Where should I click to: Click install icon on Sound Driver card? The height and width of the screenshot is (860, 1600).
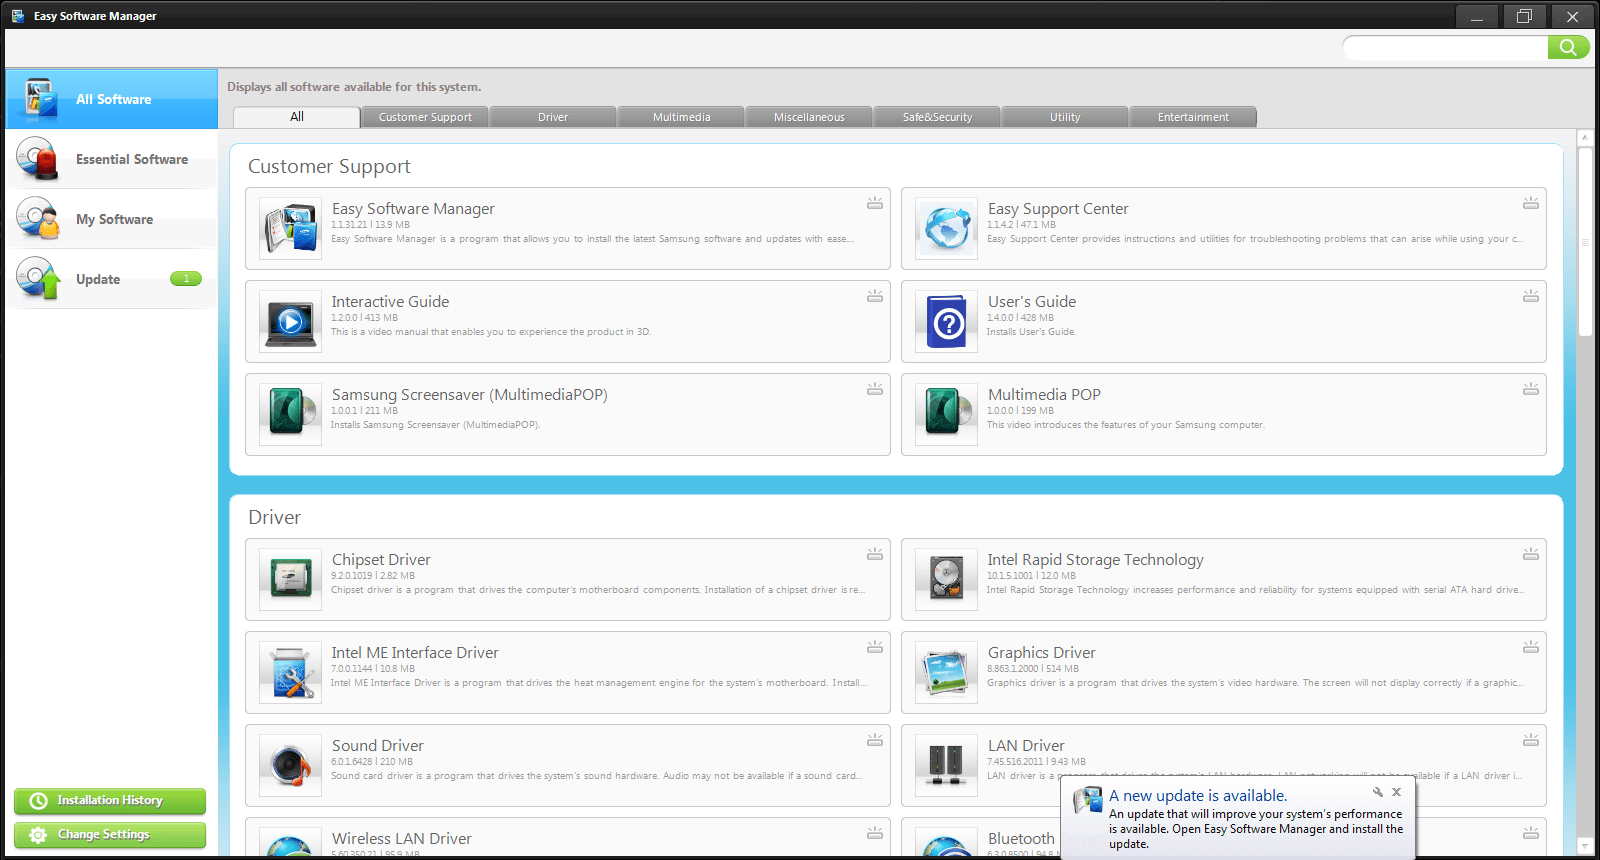coord(875,740)
